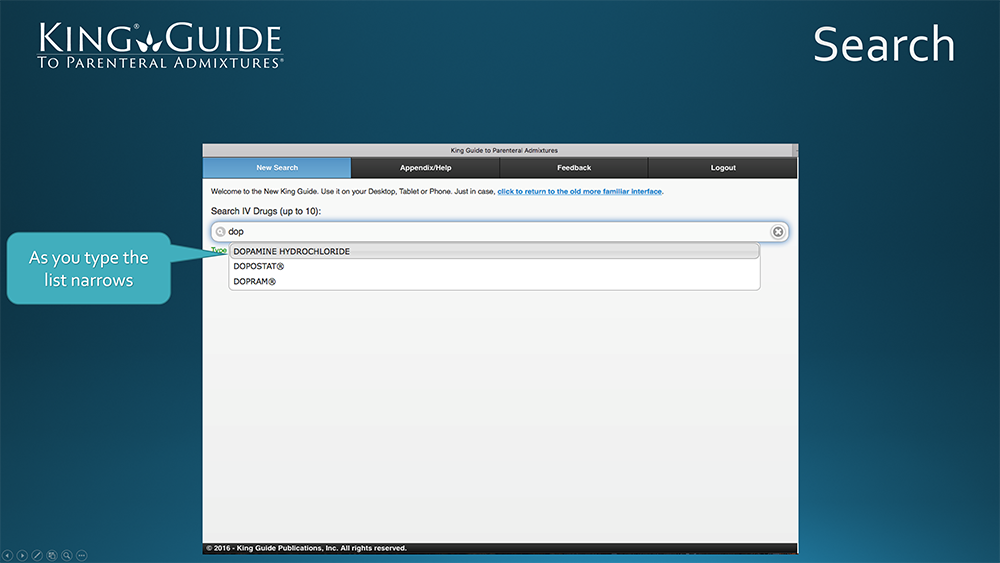Advance to next slide arrow icon
1000x563 pixels.
click(22, 555)
